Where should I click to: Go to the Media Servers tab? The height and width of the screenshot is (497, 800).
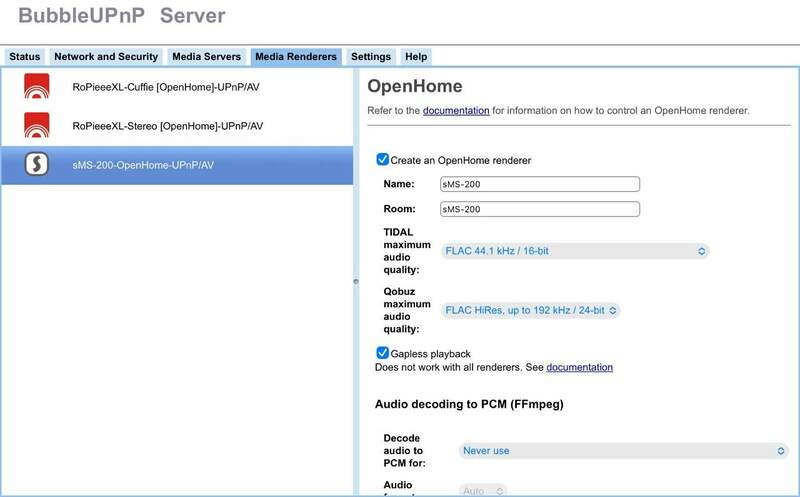[206, 57]
